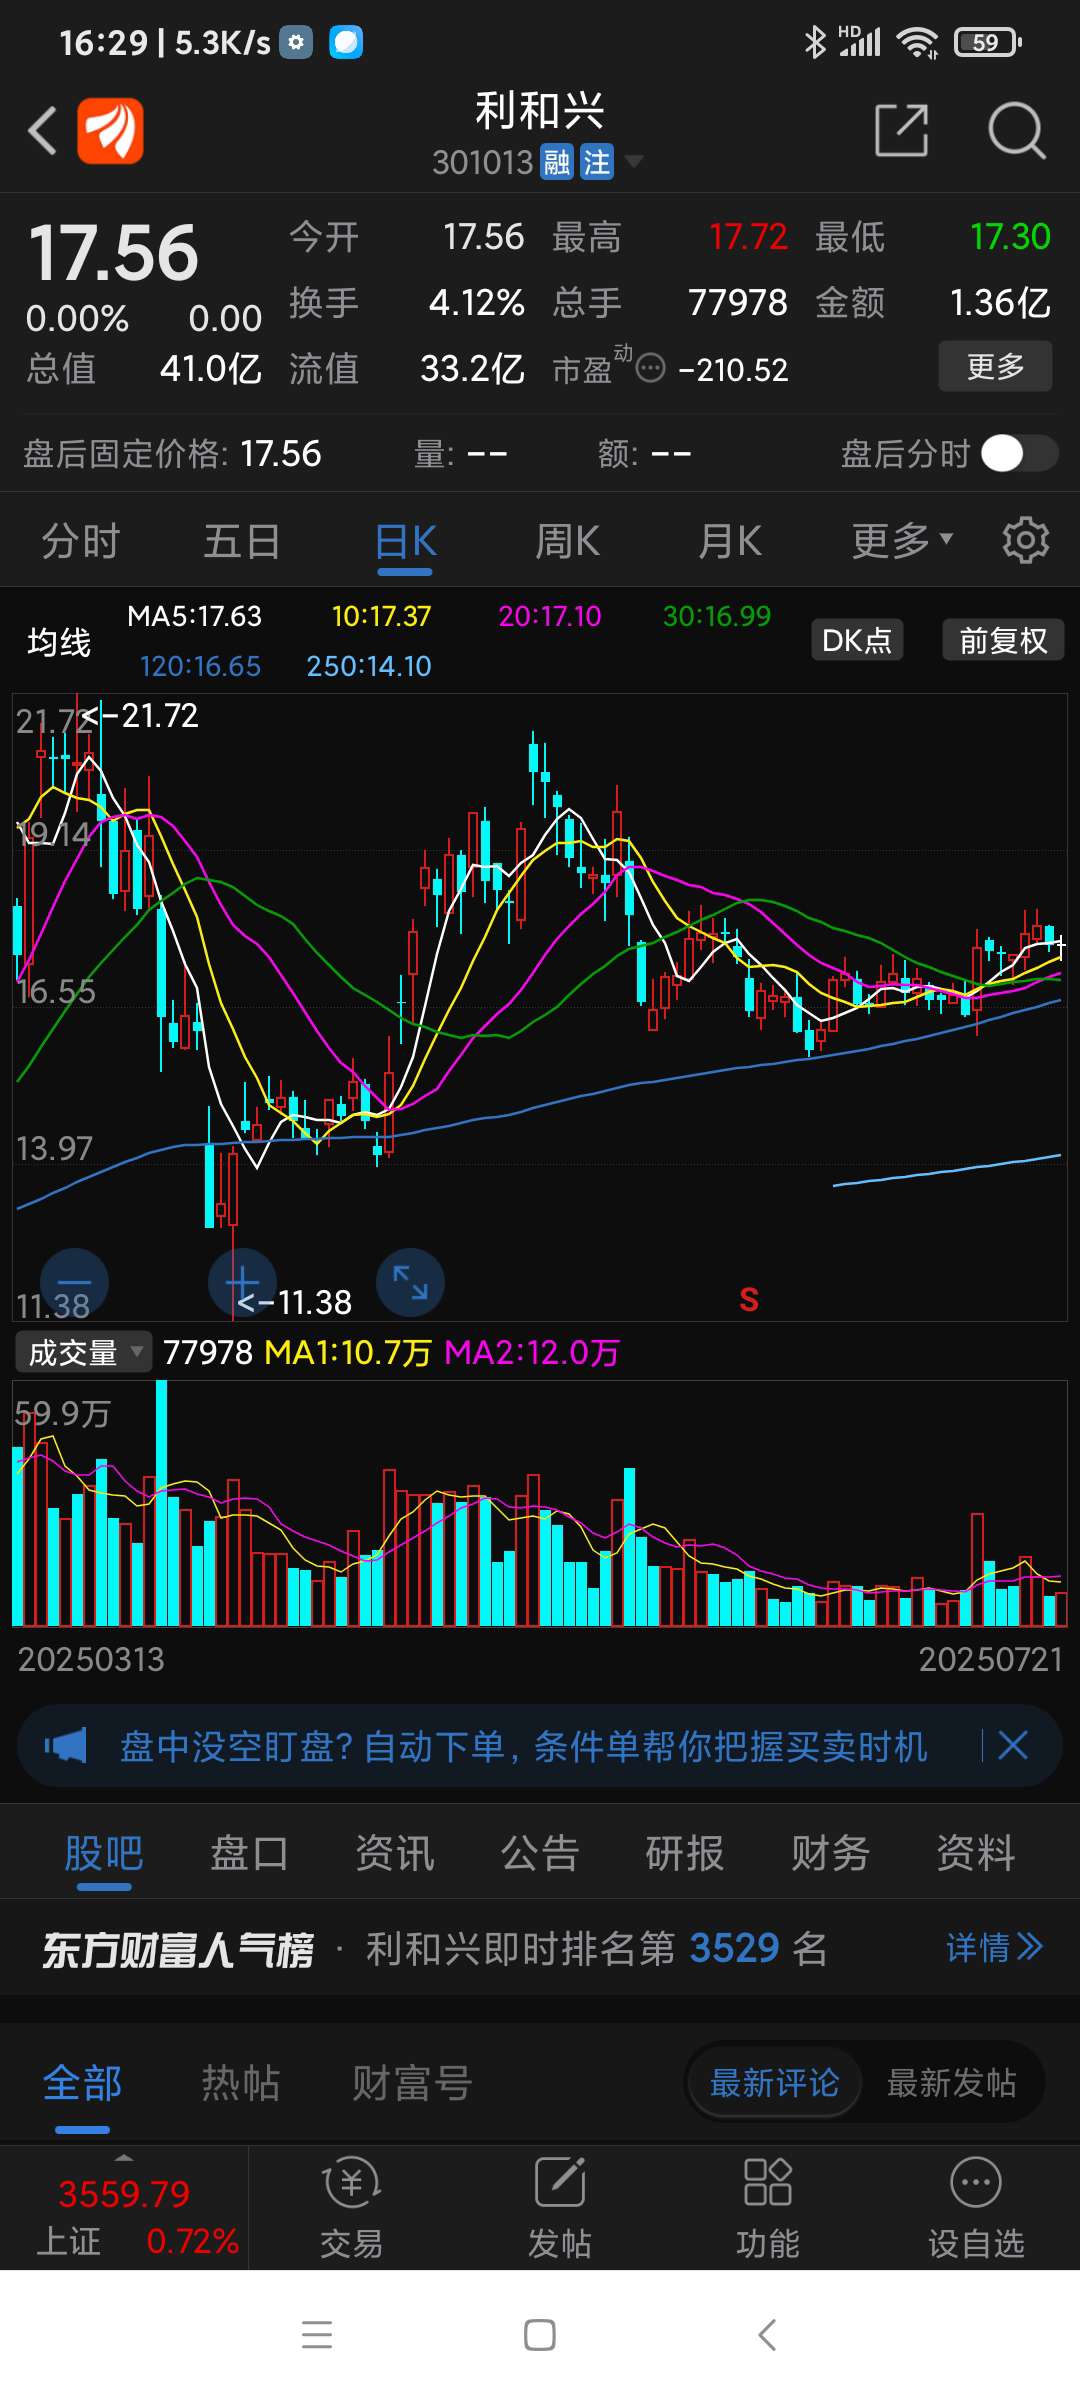Tap the 250:14.10 moving average value
Screen dimensions: 1080x2400
tap(369, 666)
